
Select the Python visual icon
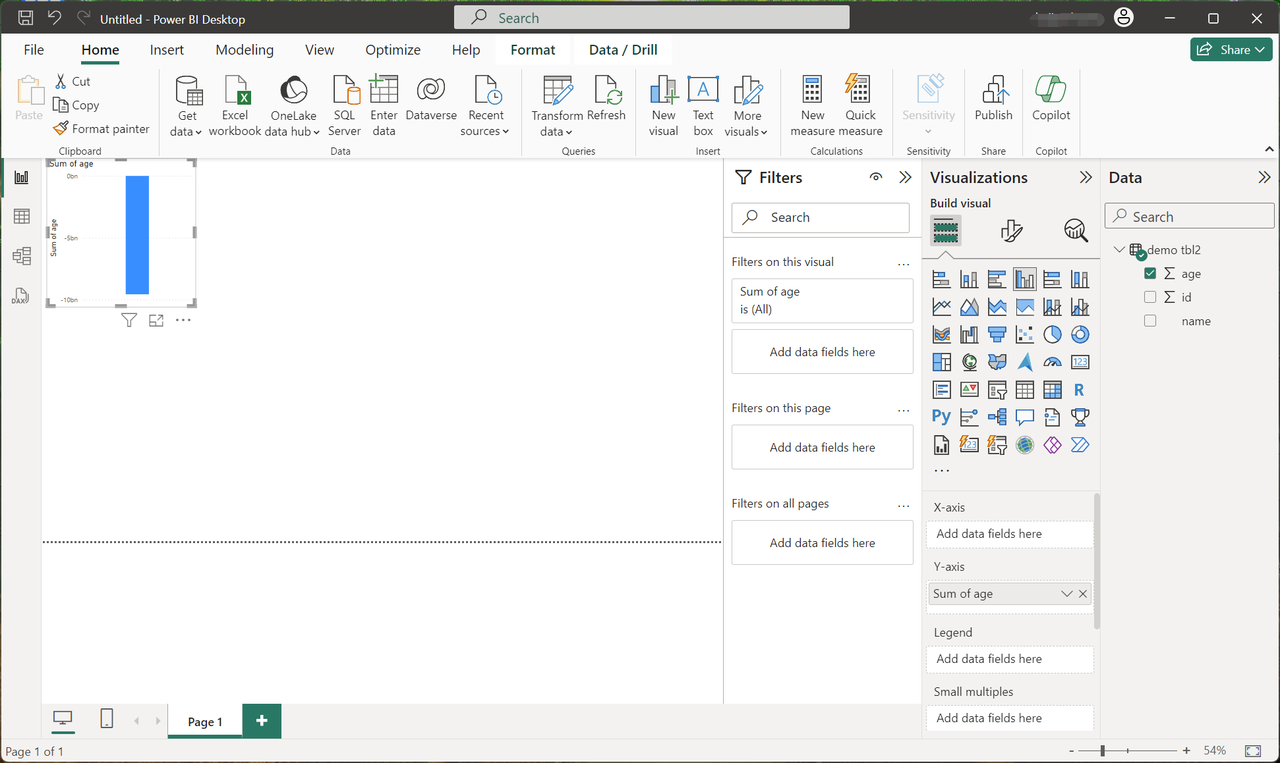(941, 417)
